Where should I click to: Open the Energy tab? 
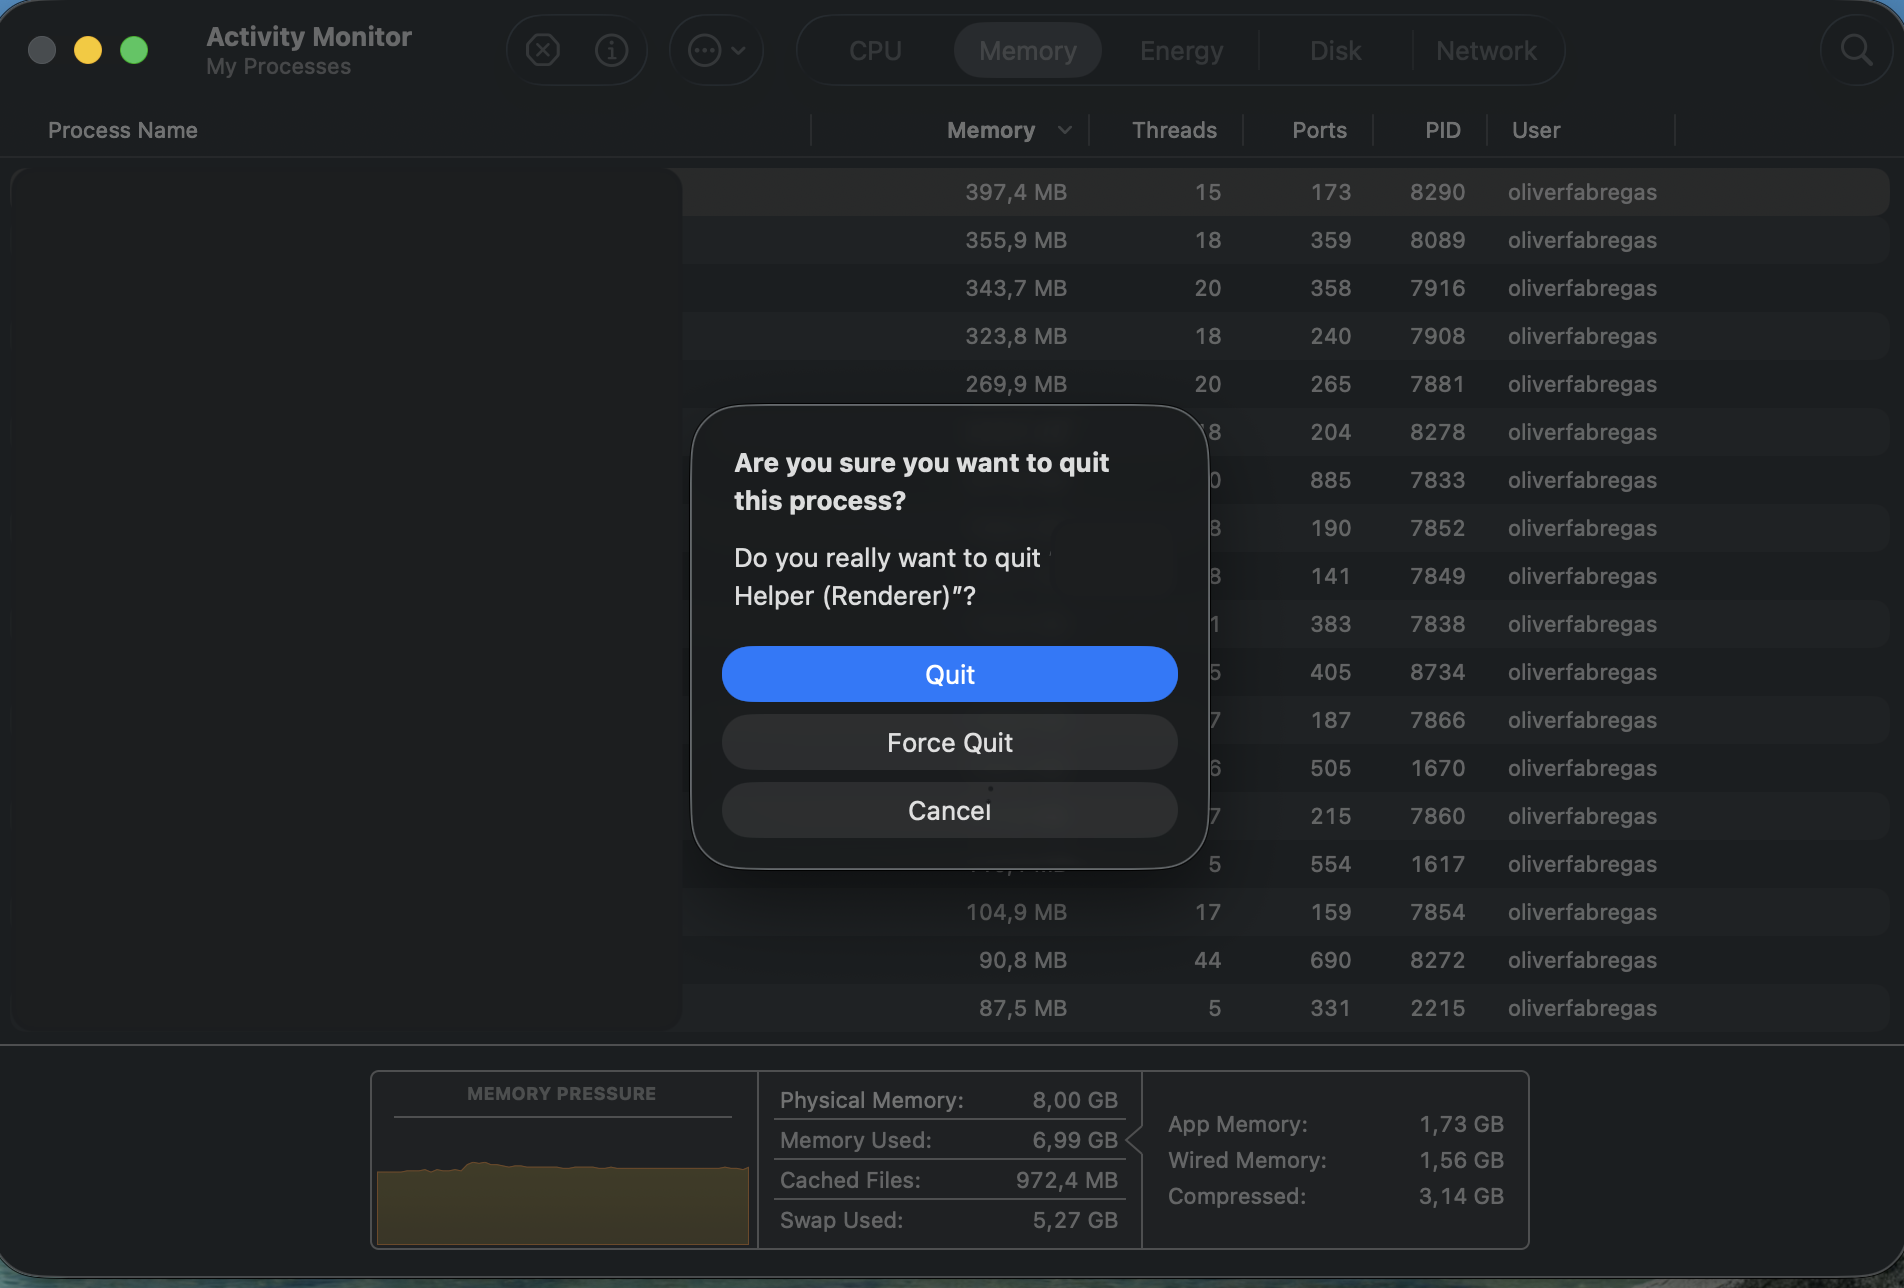(x=1181, y=51)
